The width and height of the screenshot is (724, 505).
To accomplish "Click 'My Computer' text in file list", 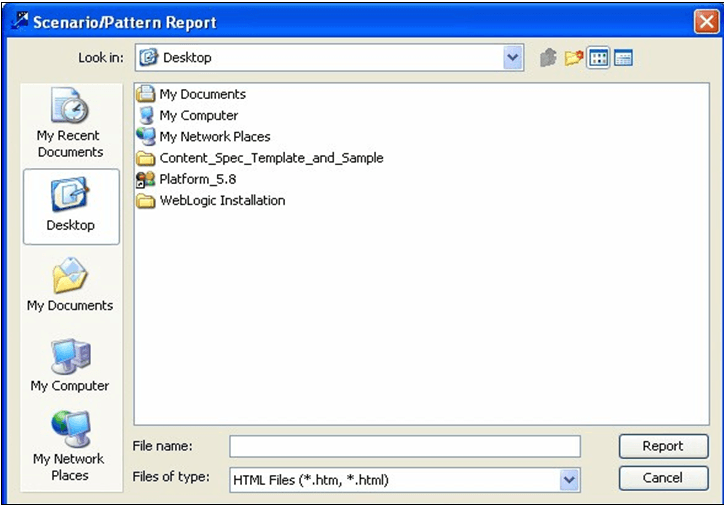I will pos(199,115).
